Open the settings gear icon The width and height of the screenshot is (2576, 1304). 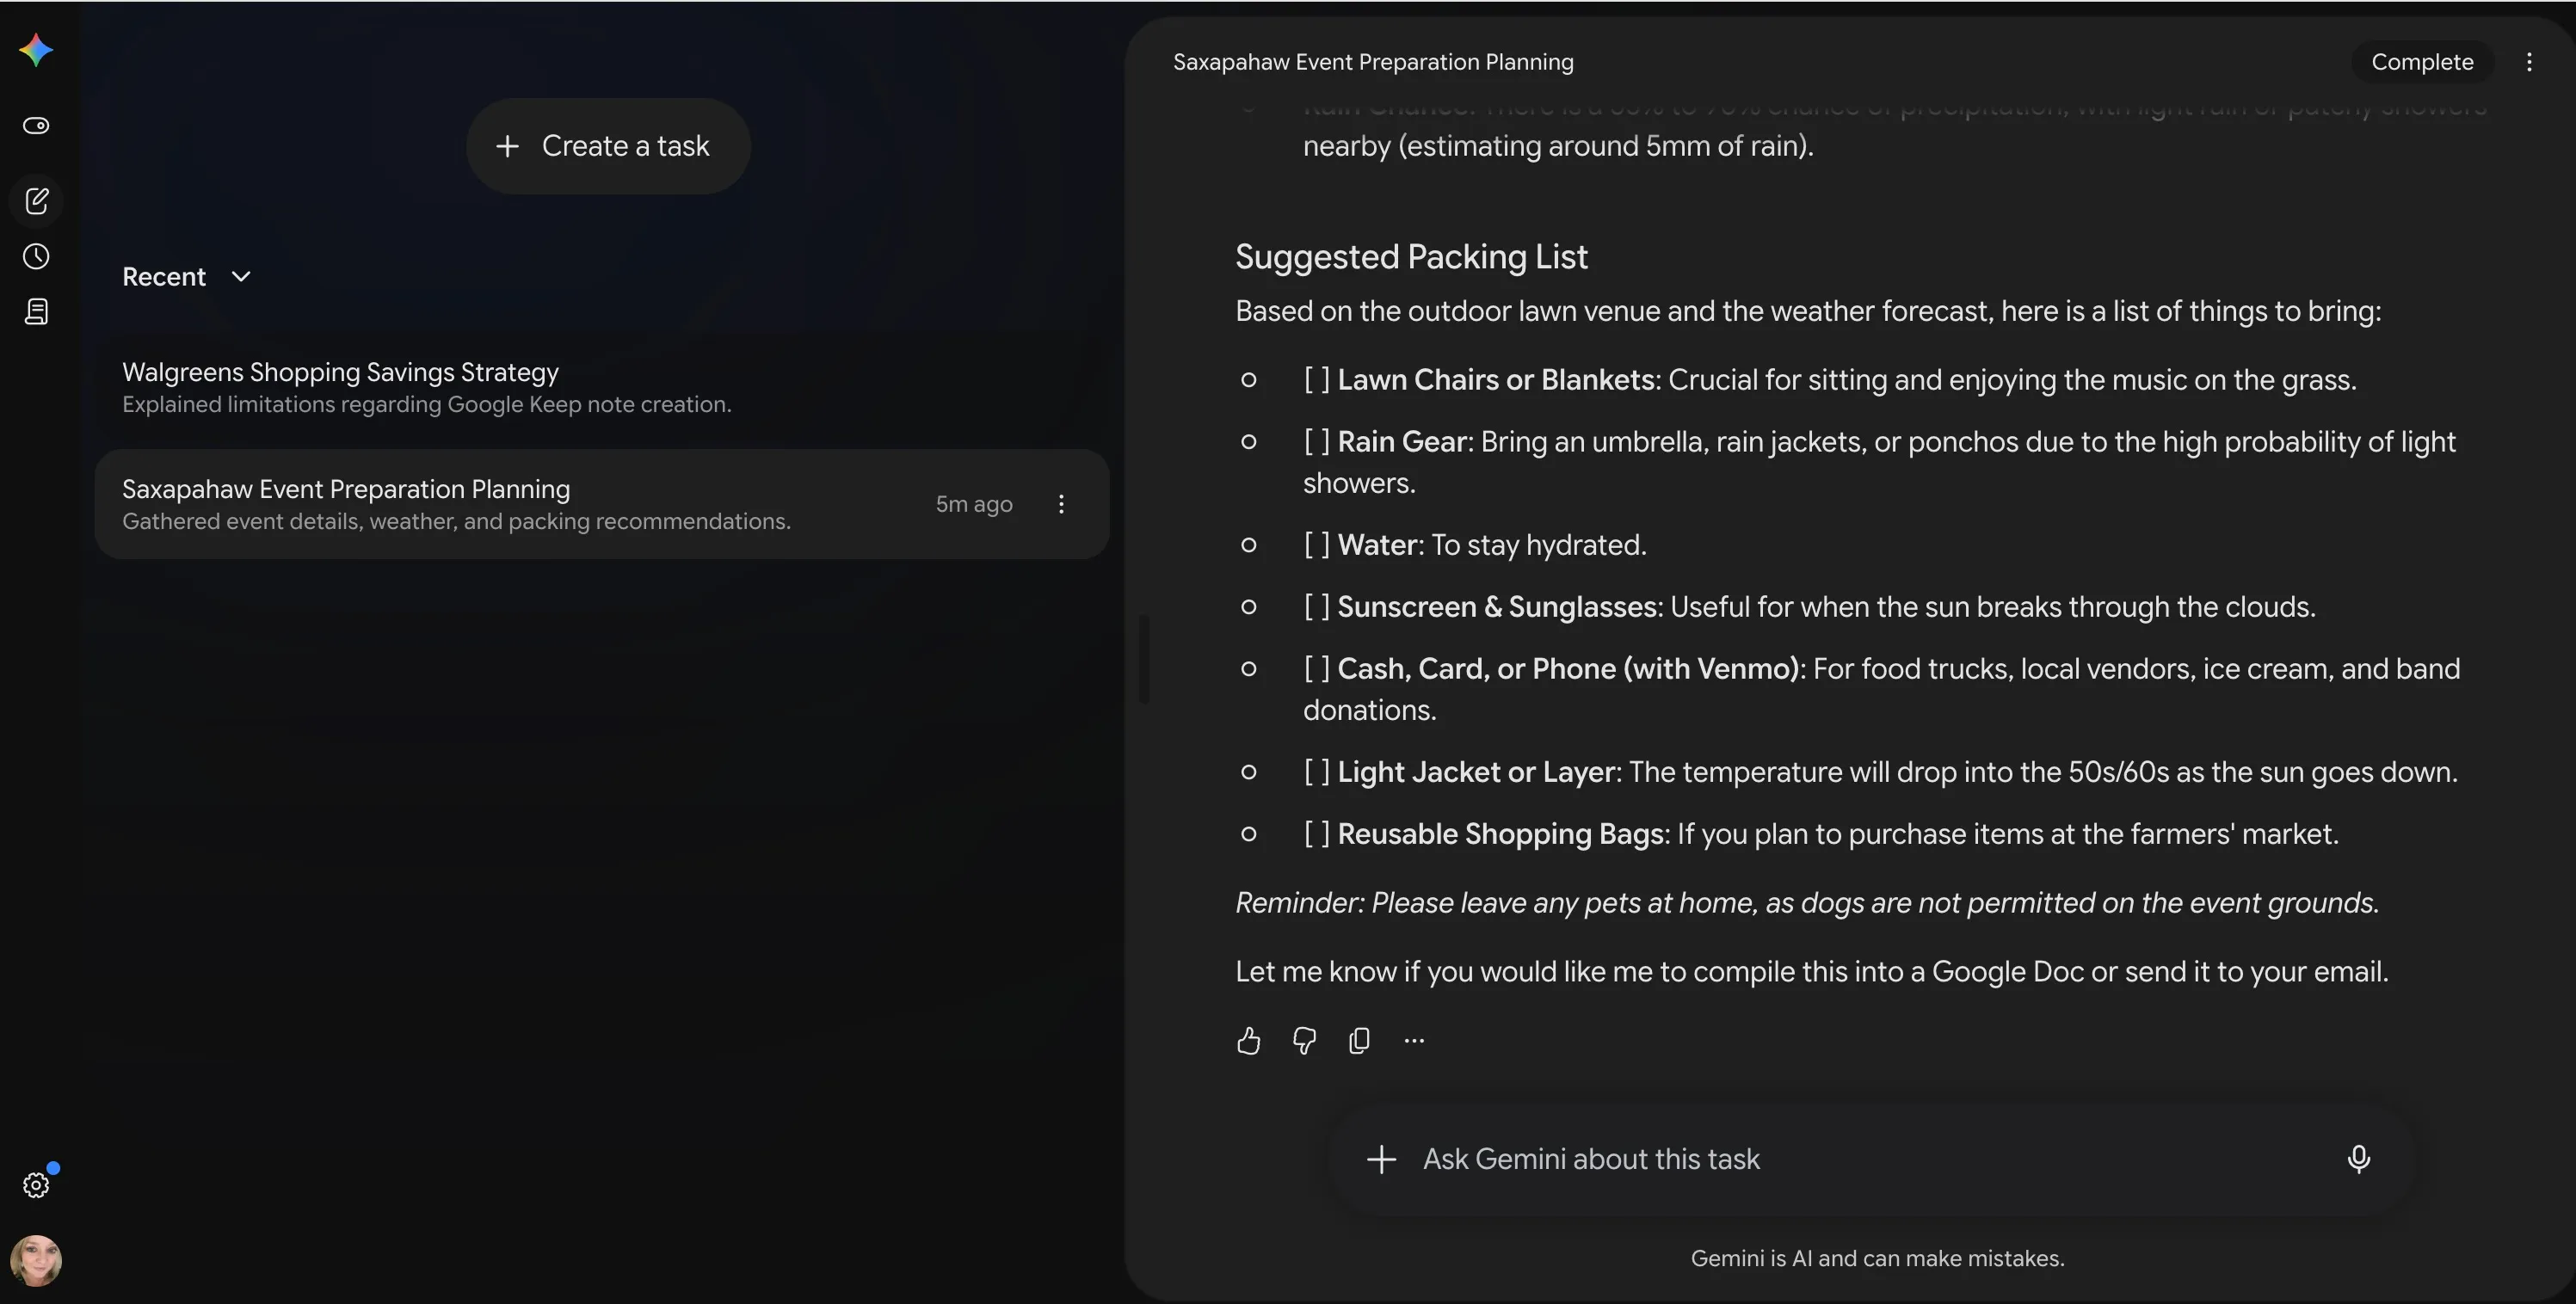click(x=36, y=1185)
